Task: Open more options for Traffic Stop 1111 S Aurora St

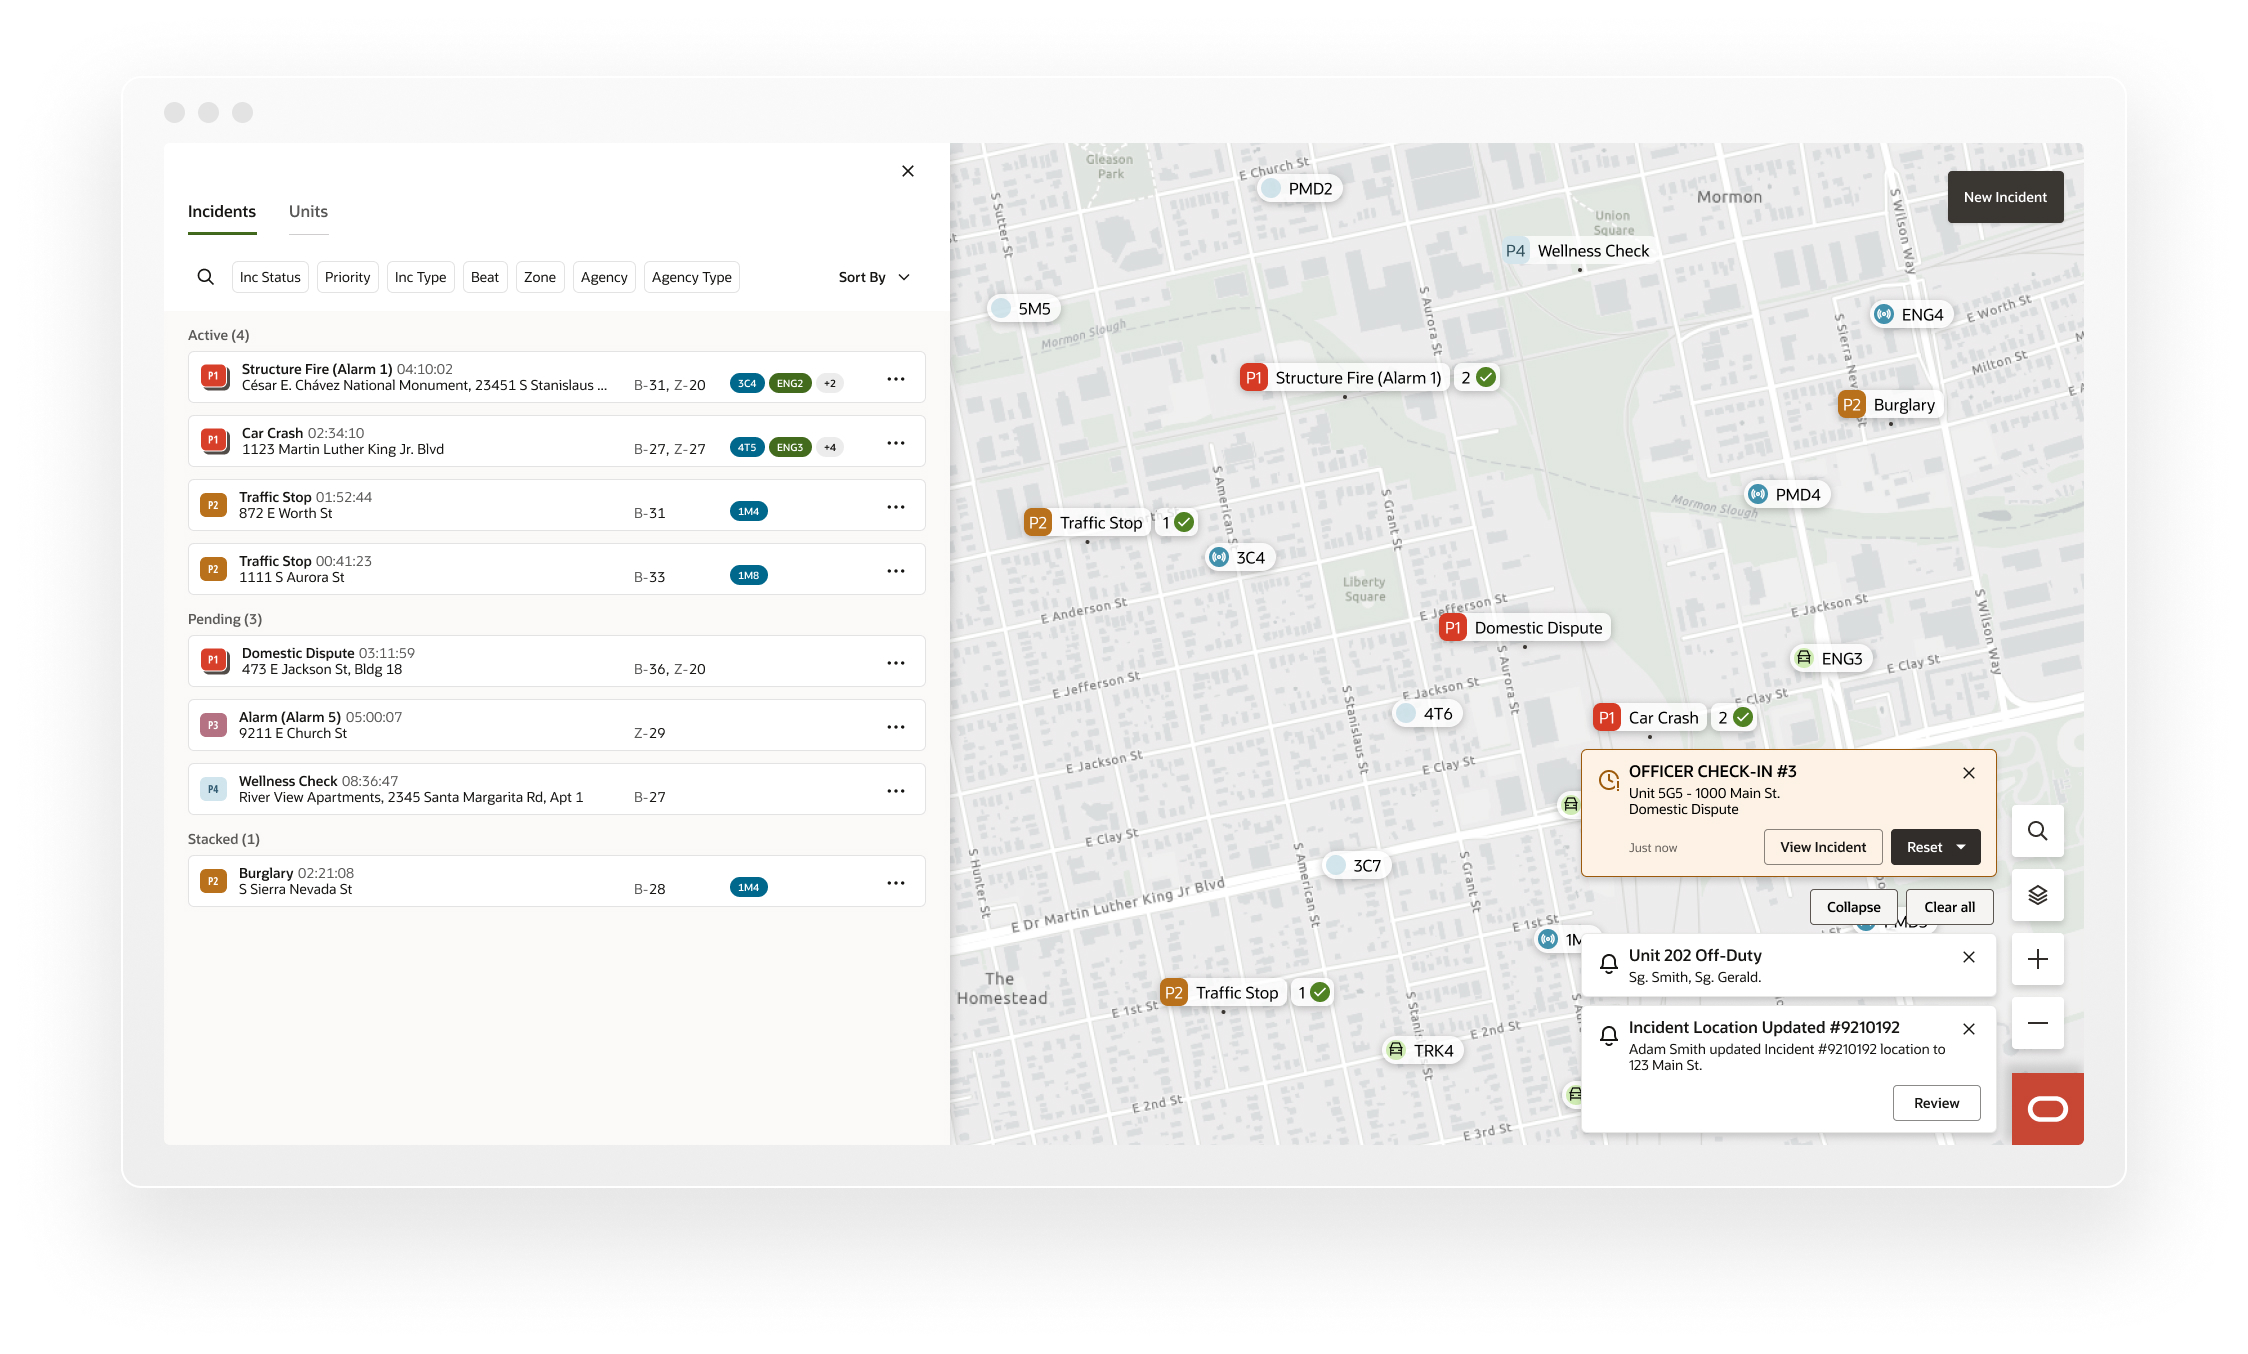Action: [896, 571]
